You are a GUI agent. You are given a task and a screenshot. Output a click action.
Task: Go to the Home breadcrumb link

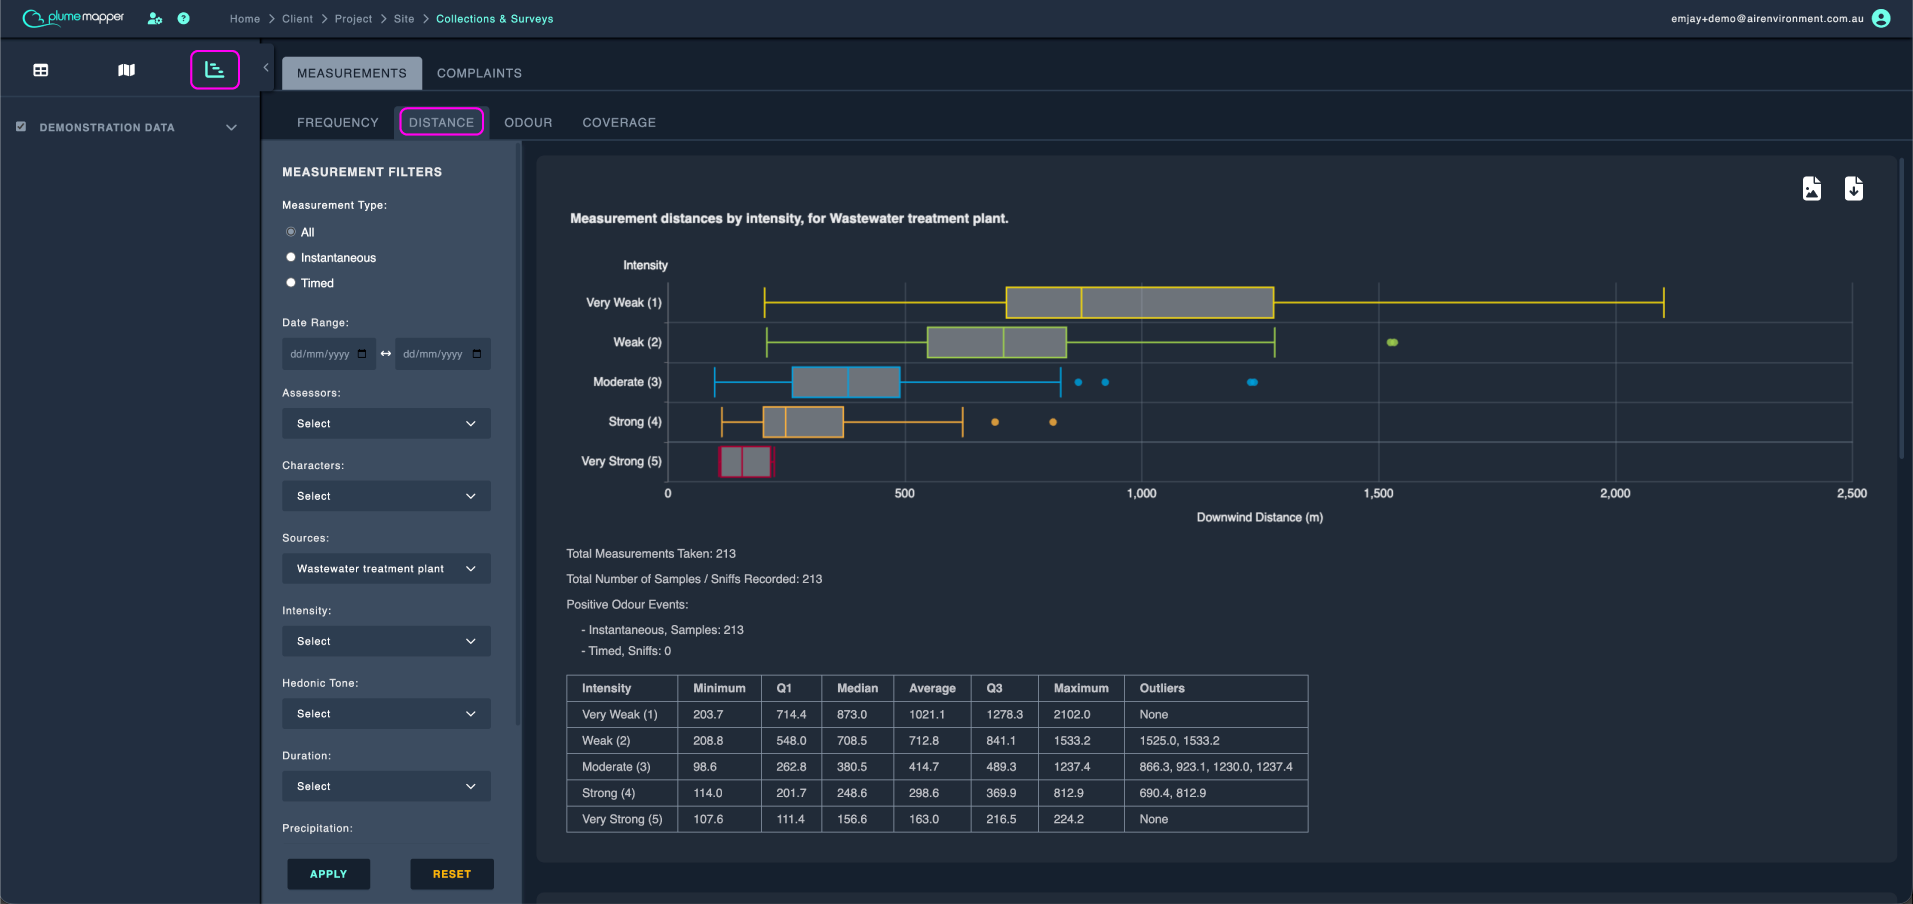click(245, 19)
